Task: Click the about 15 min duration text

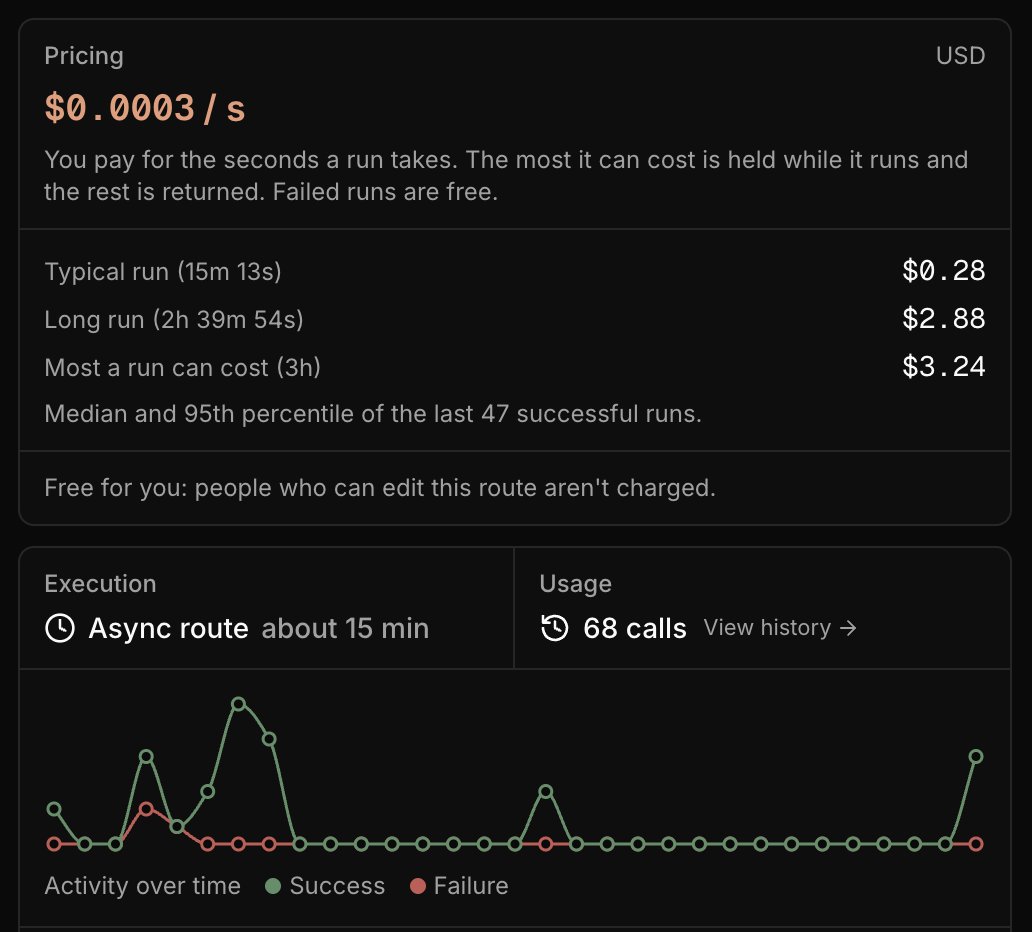Action: [x=346, y=628]
